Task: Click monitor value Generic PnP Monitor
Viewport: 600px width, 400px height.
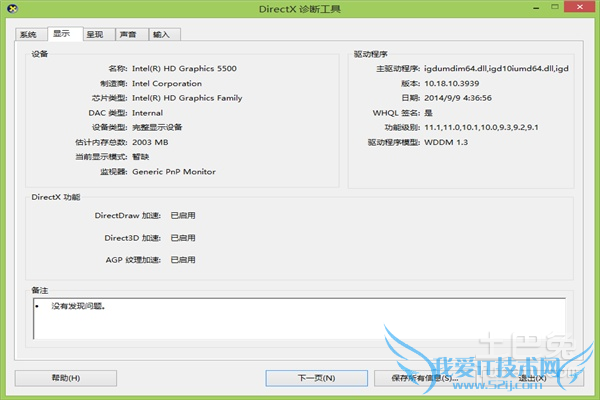Action: coord(174,172)
